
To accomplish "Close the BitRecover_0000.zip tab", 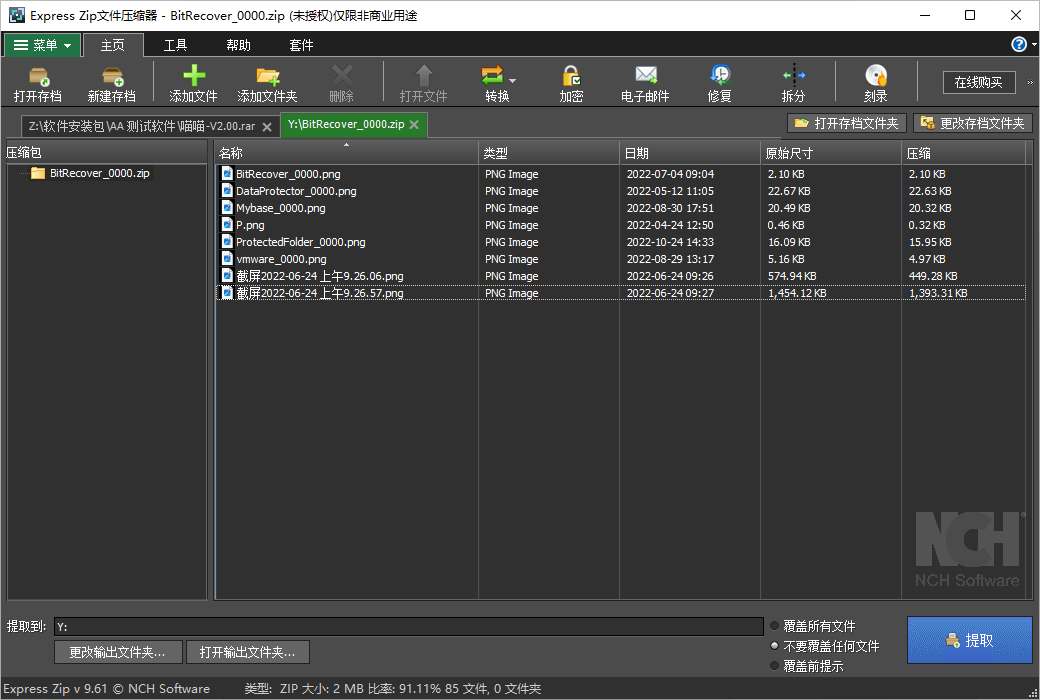I will coord(415,125).
